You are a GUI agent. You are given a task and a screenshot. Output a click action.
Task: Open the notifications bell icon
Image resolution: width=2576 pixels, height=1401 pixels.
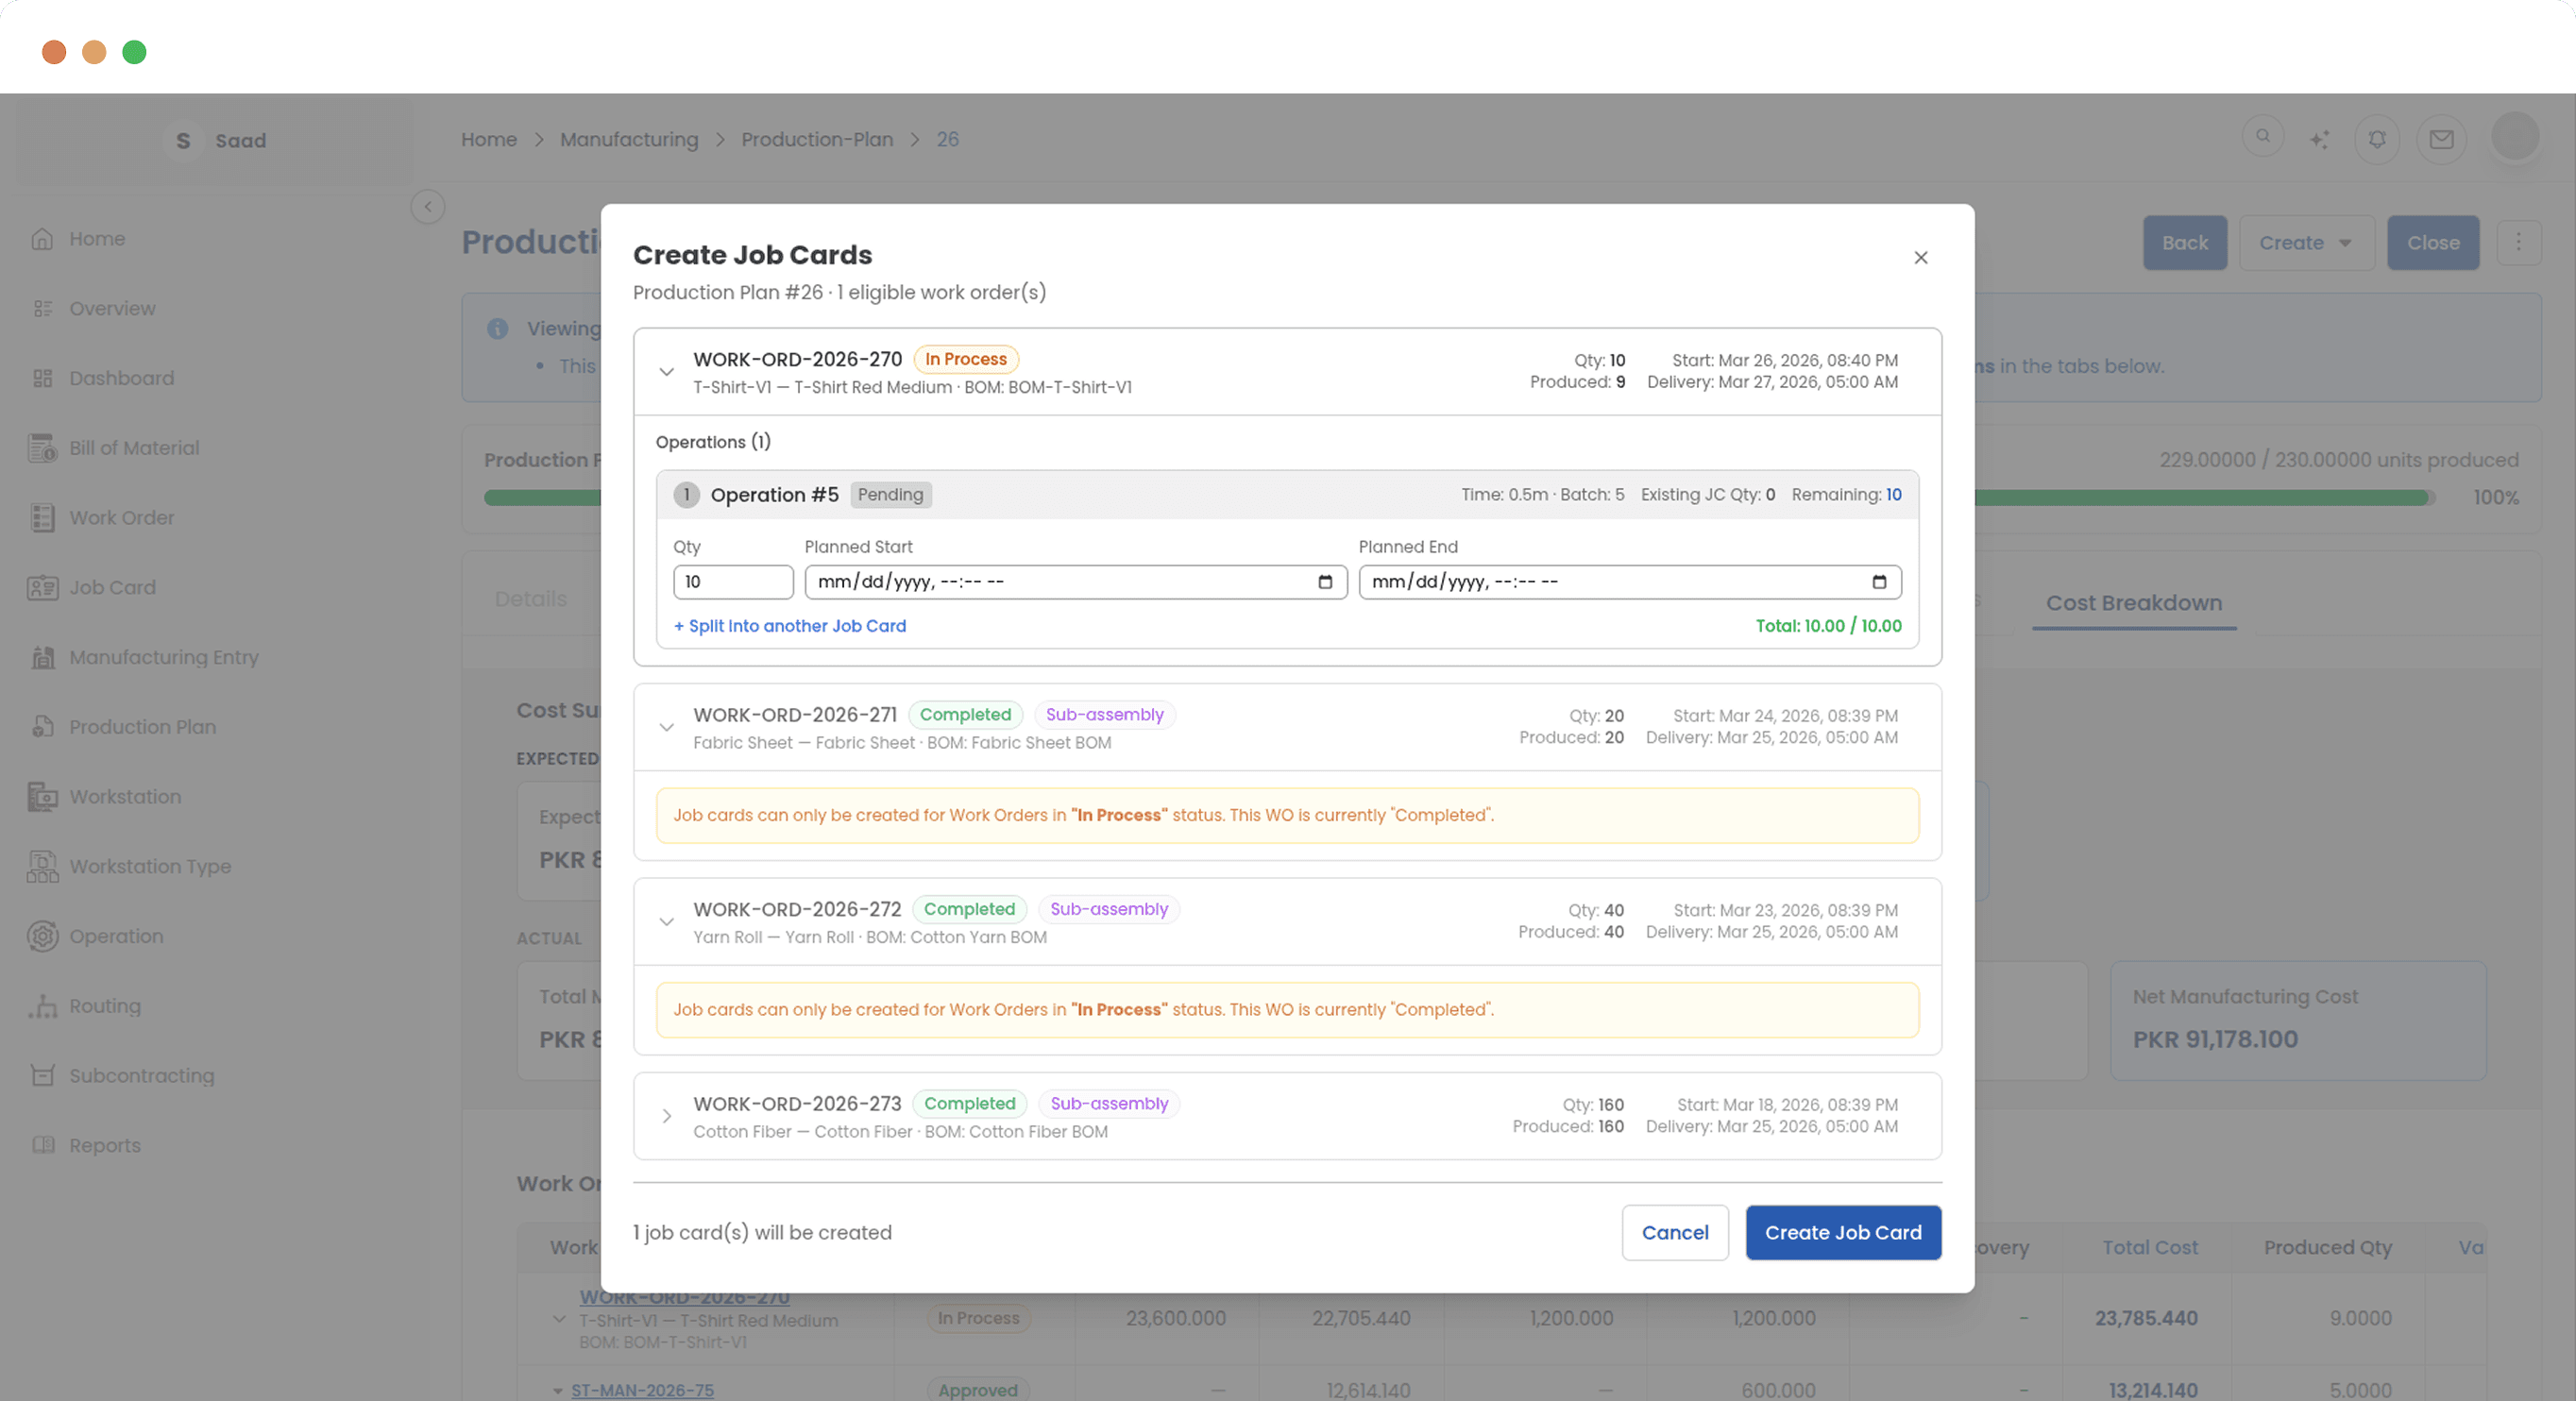coord(2377,139)
